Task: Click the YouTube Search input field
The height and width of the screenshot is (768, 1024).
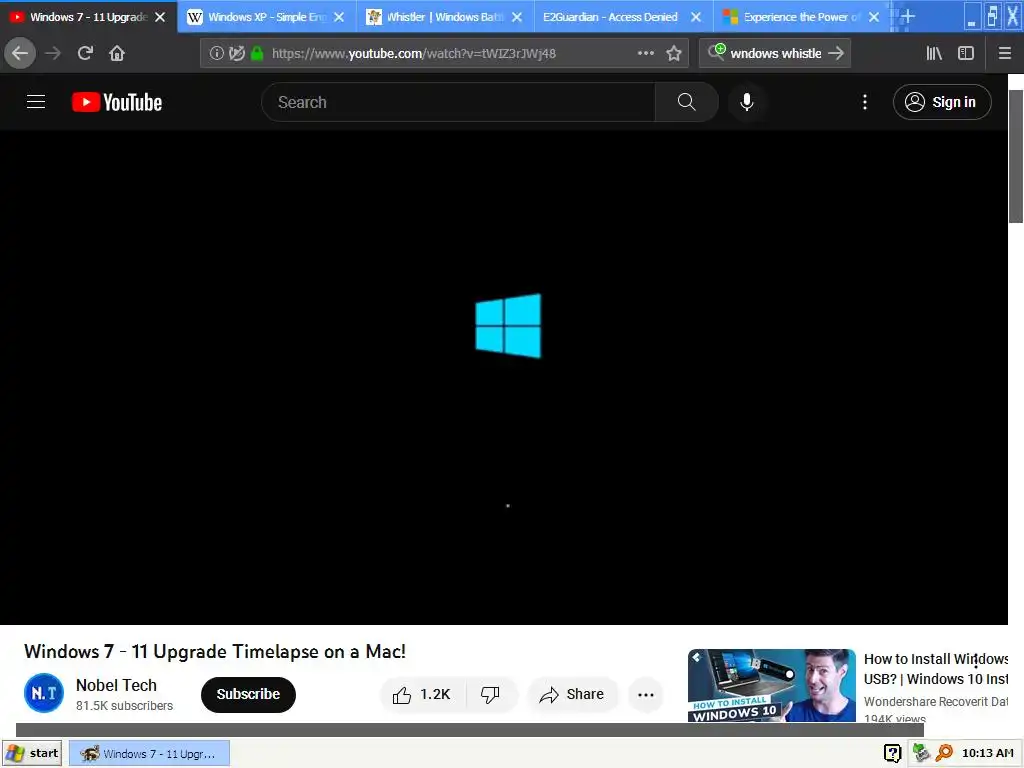Action: (x=458, y=102)
